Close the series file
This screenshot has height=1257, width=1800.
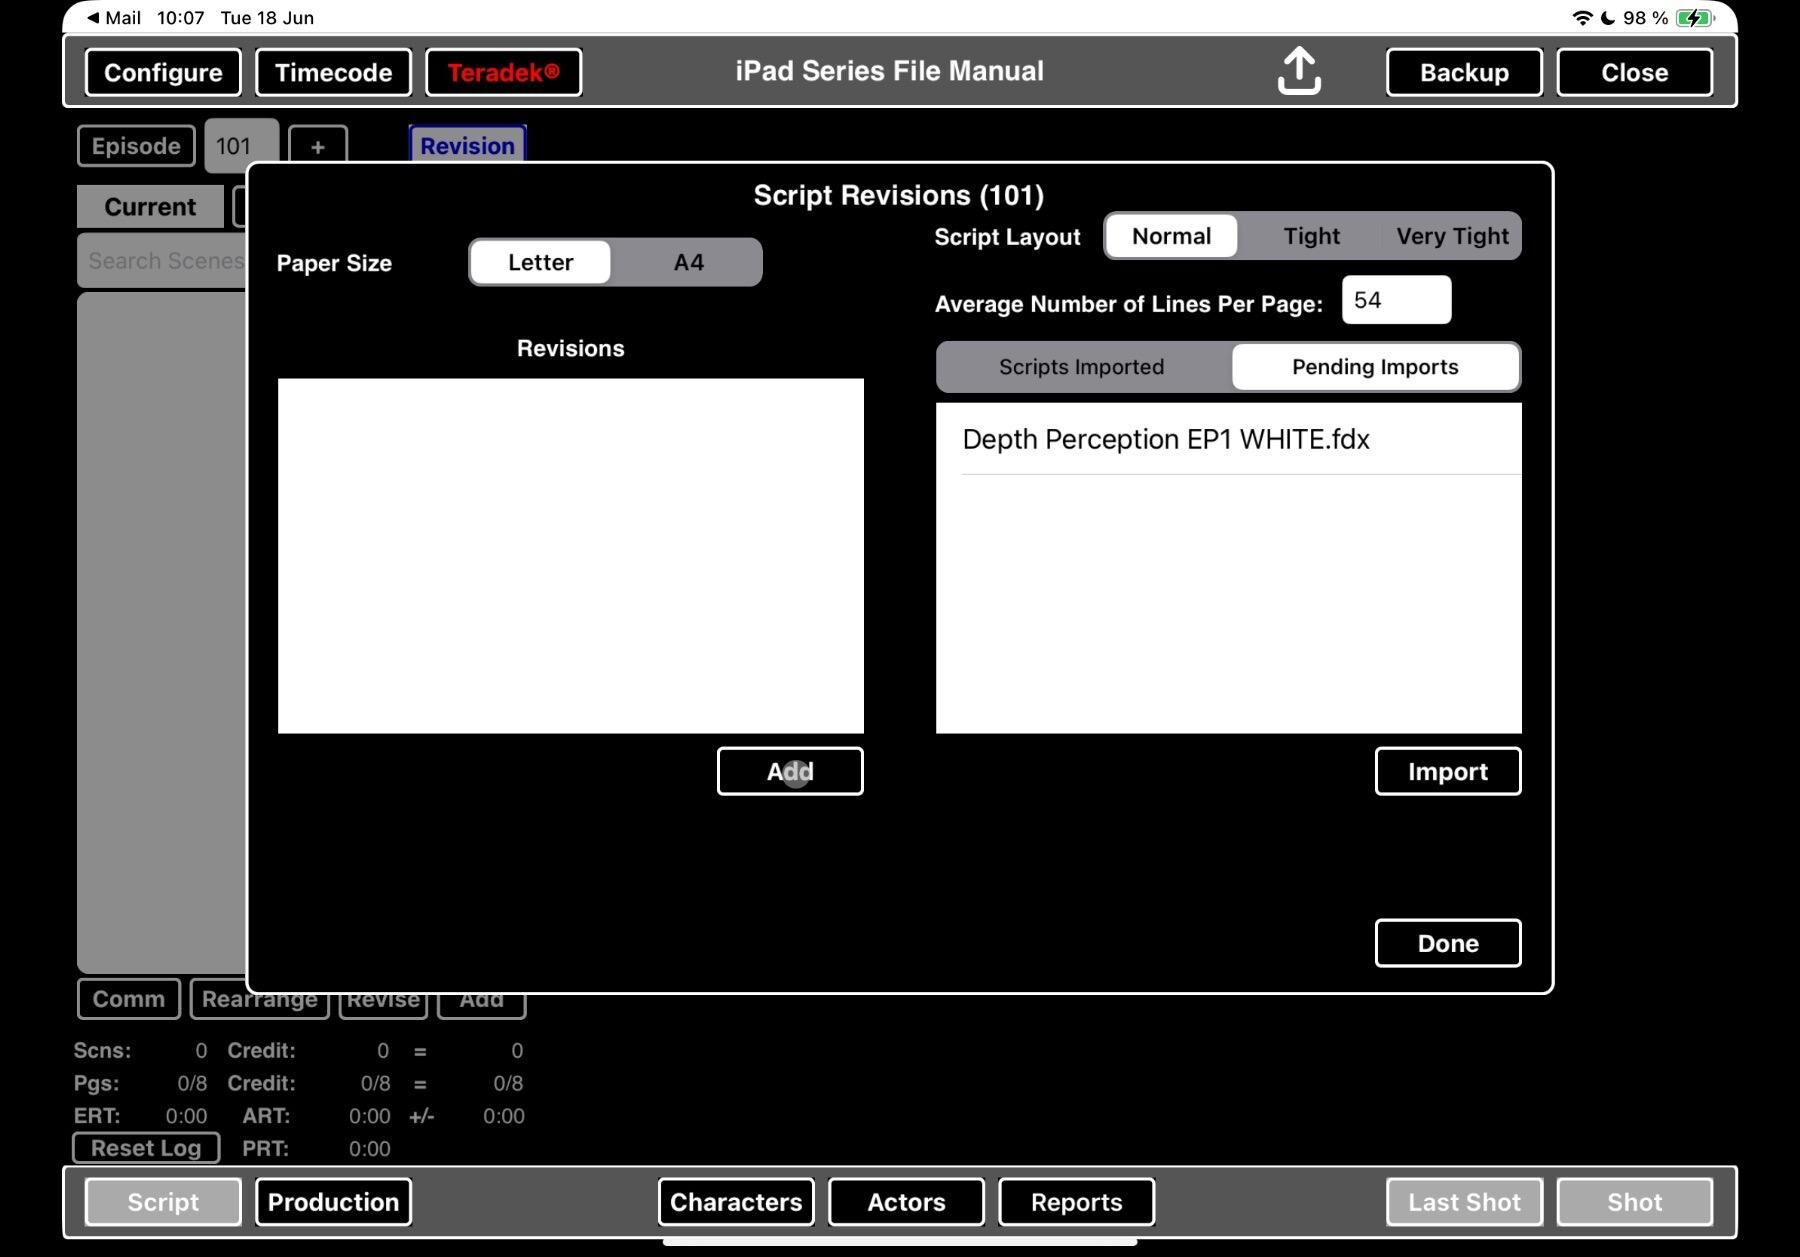(1634, 72)
